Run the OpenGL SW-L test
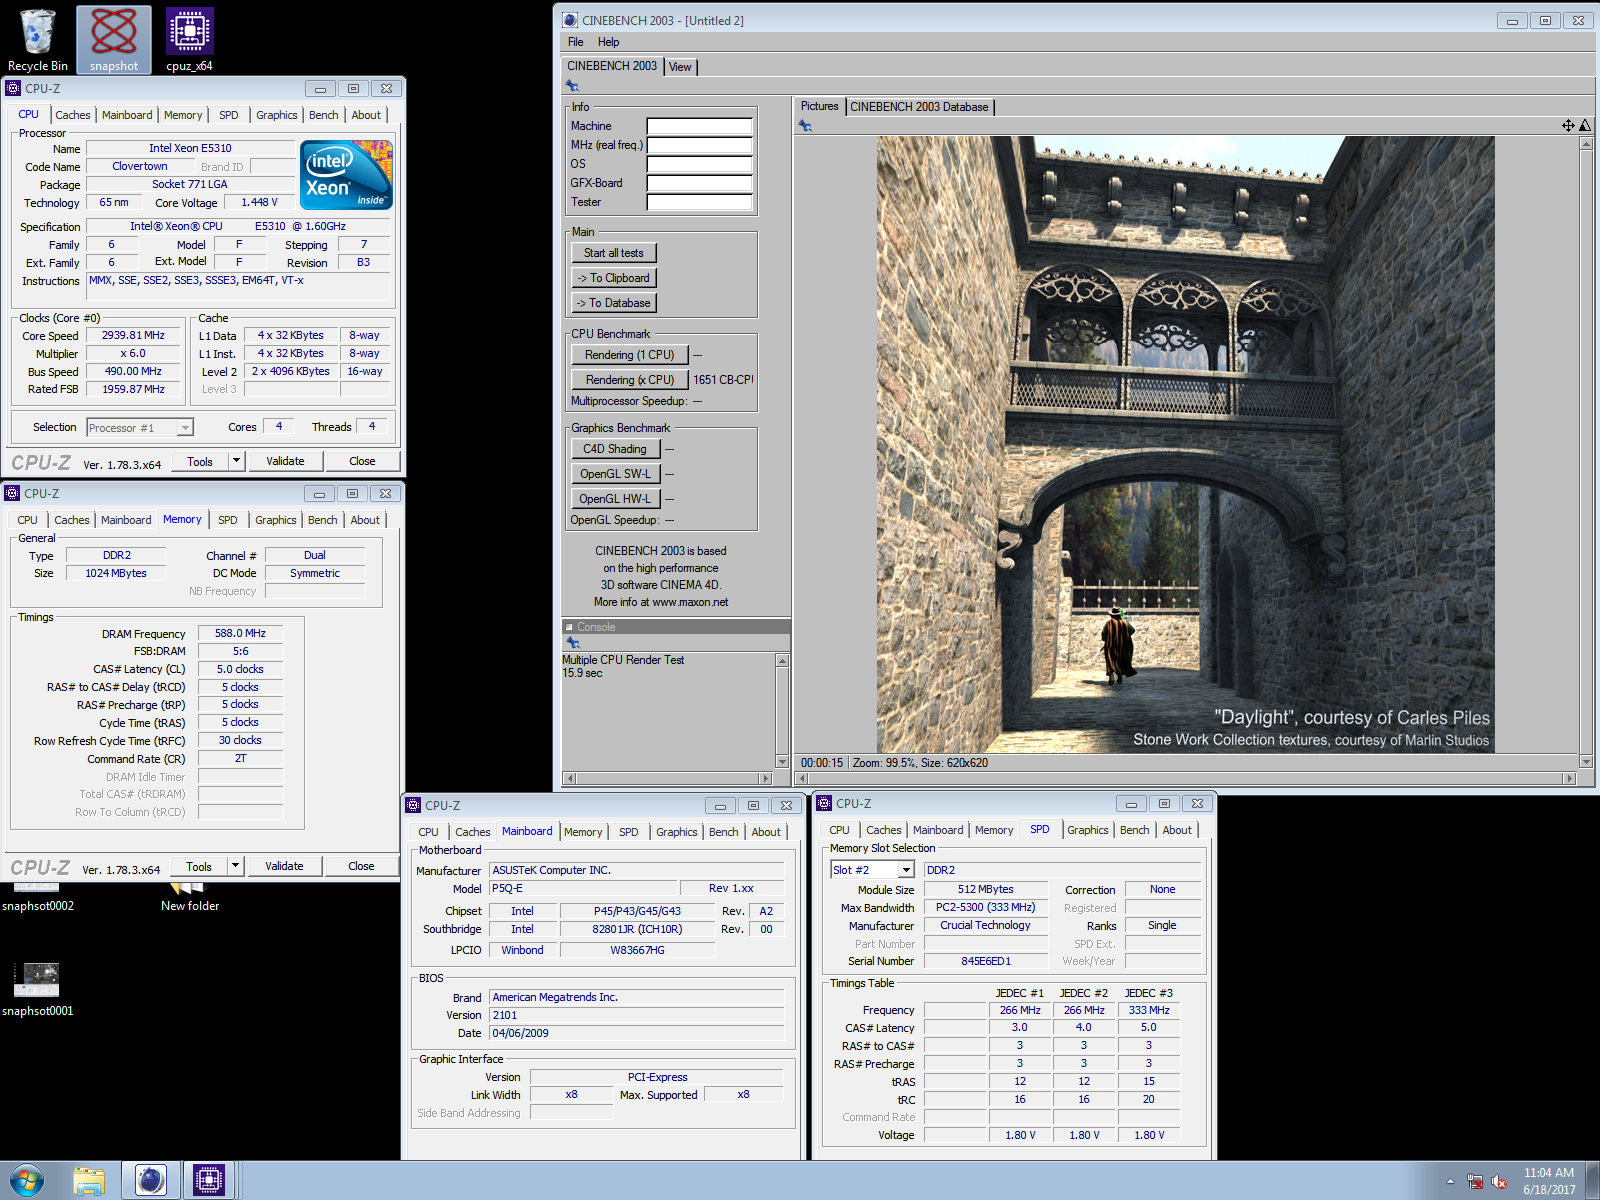1600x1200 pixels. click(615, 474)
